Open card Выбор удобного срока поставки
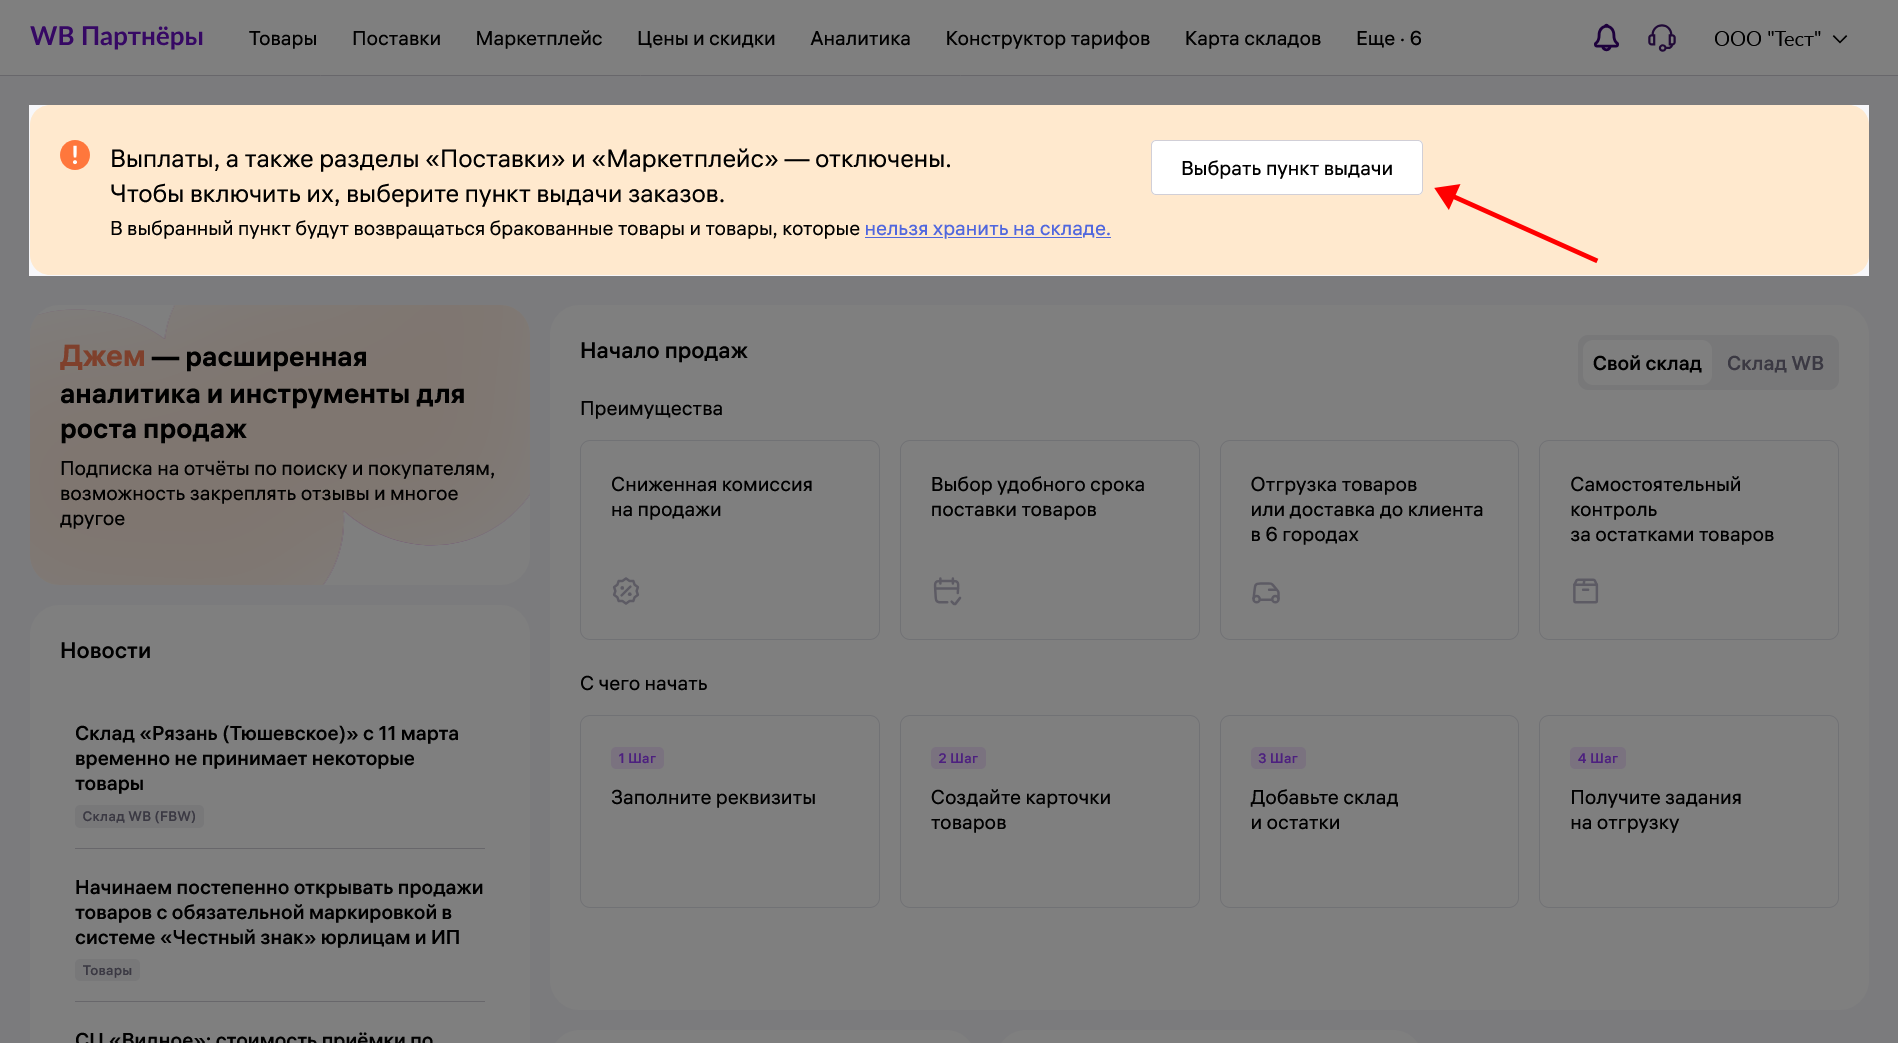 point(1049,540)
